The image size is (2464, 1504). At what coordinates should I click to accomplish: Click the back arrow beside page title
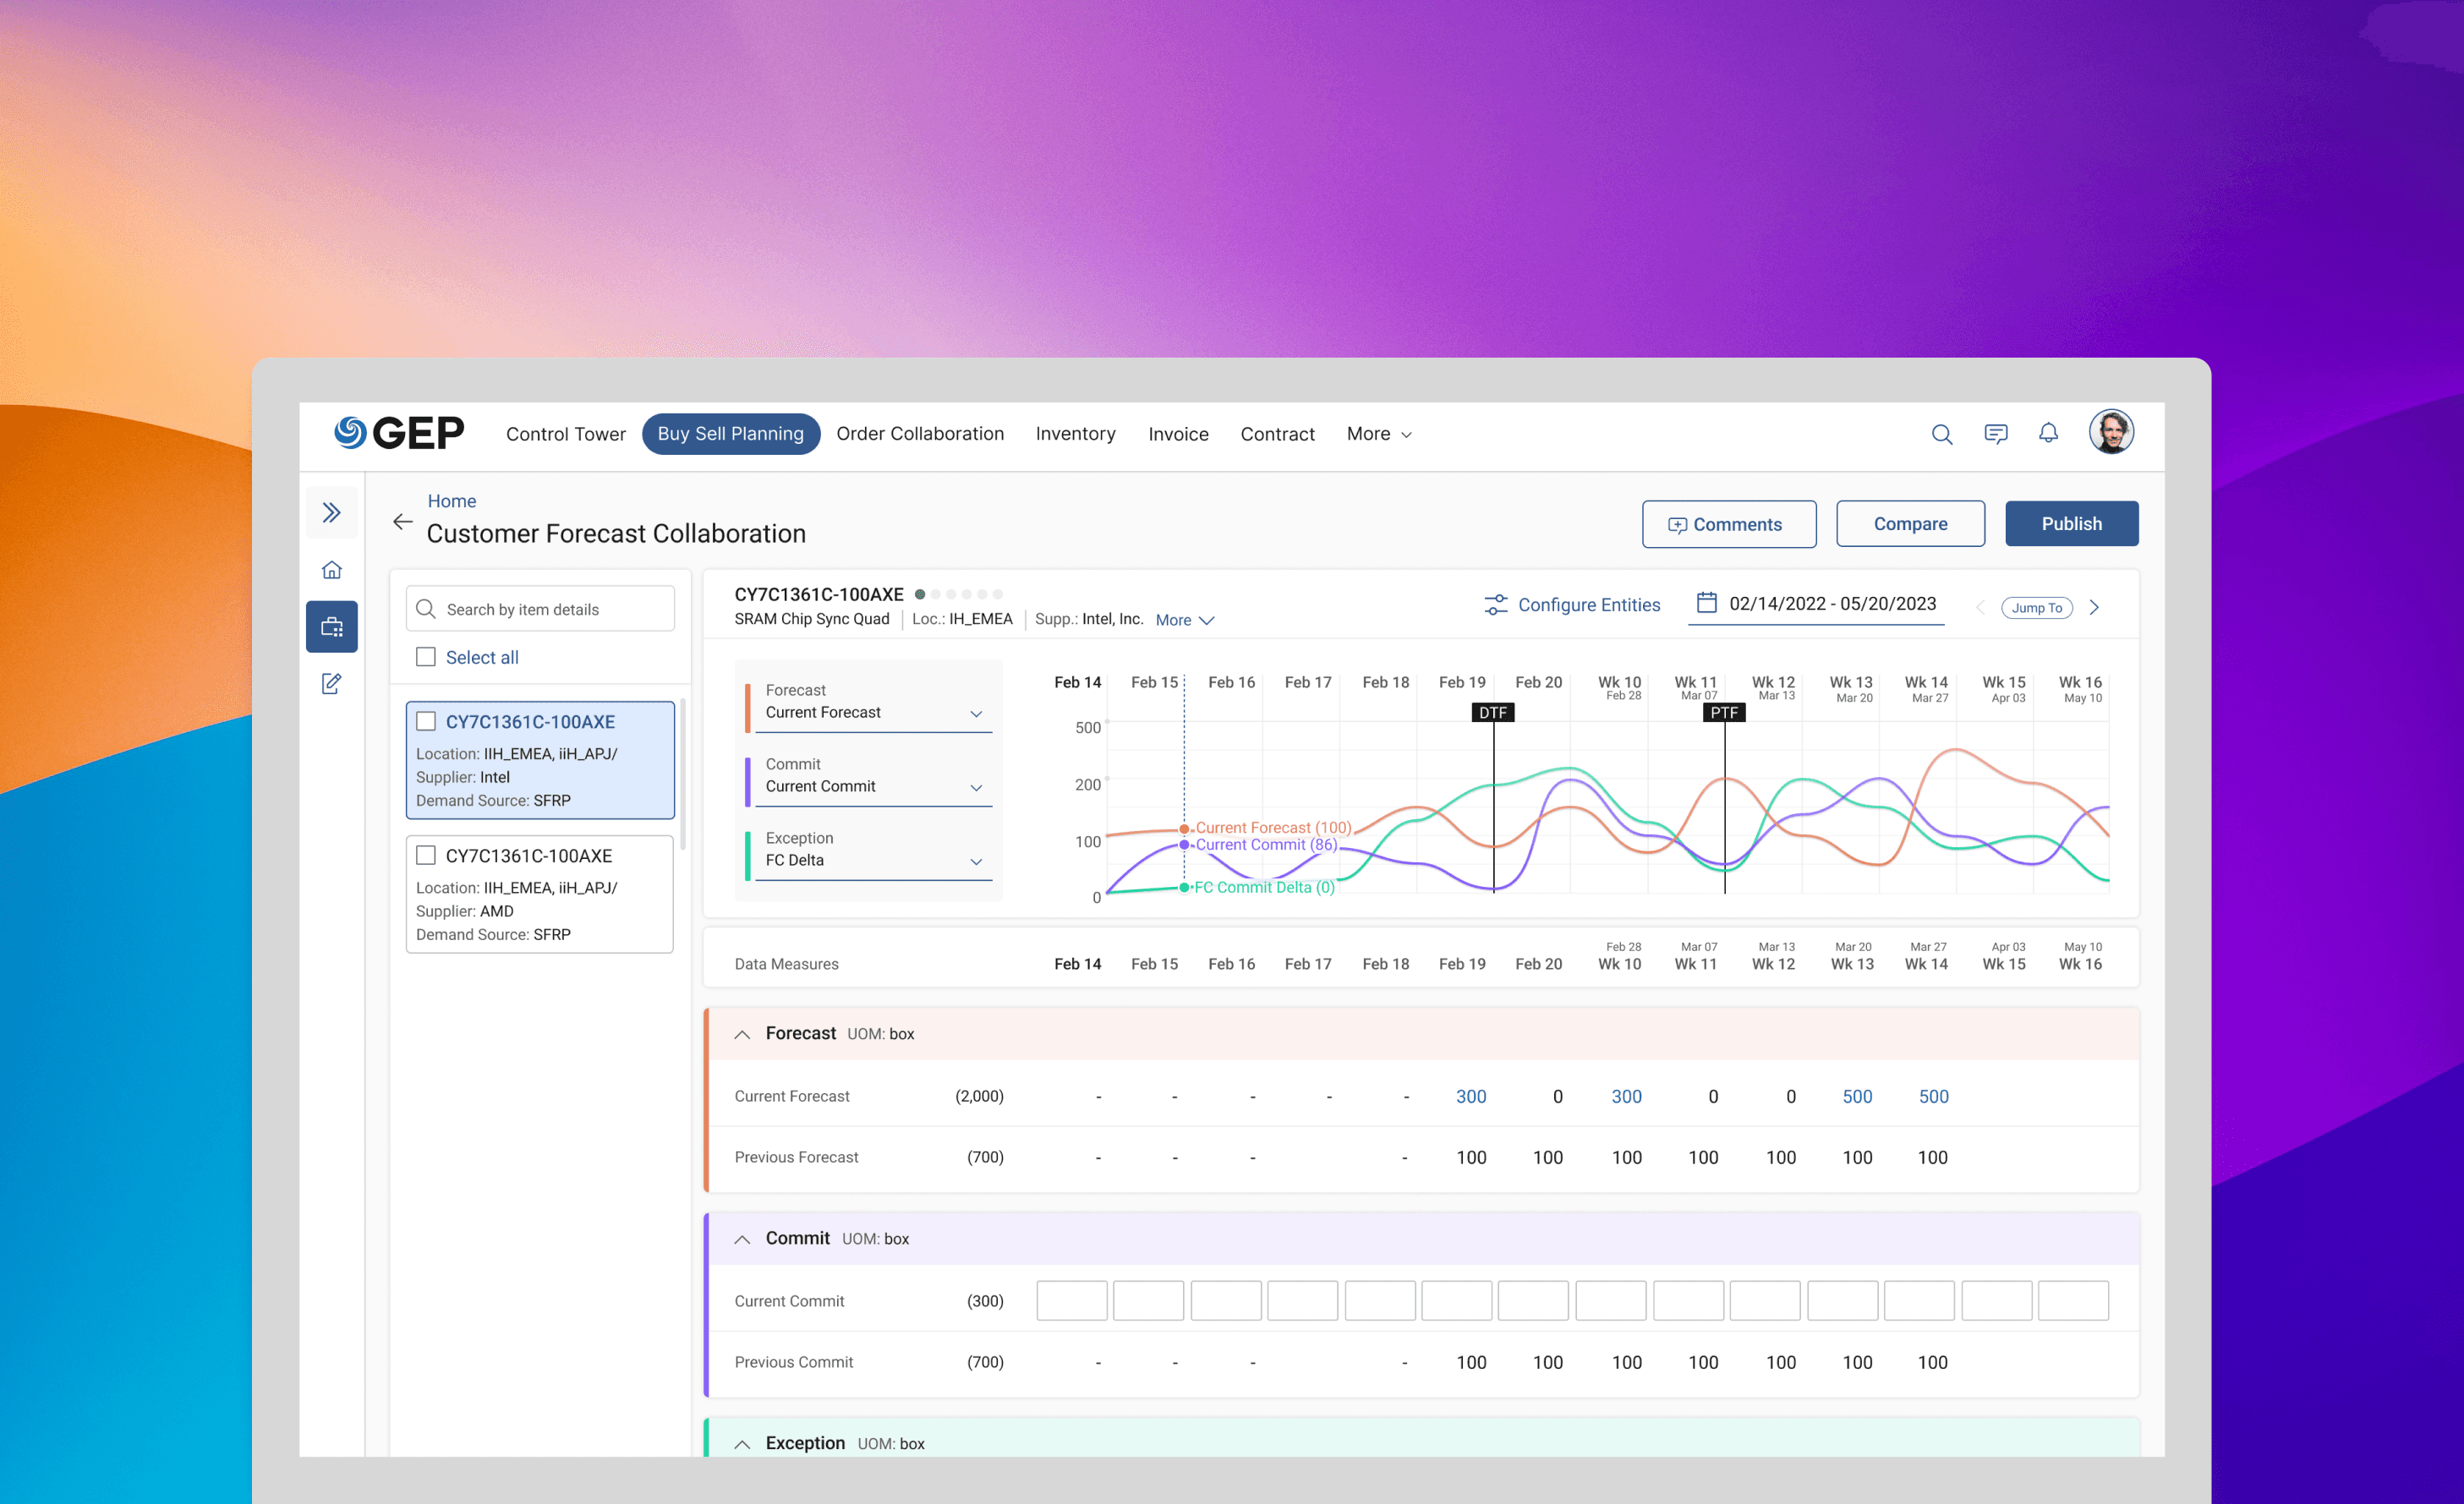(x=403, y=522)
